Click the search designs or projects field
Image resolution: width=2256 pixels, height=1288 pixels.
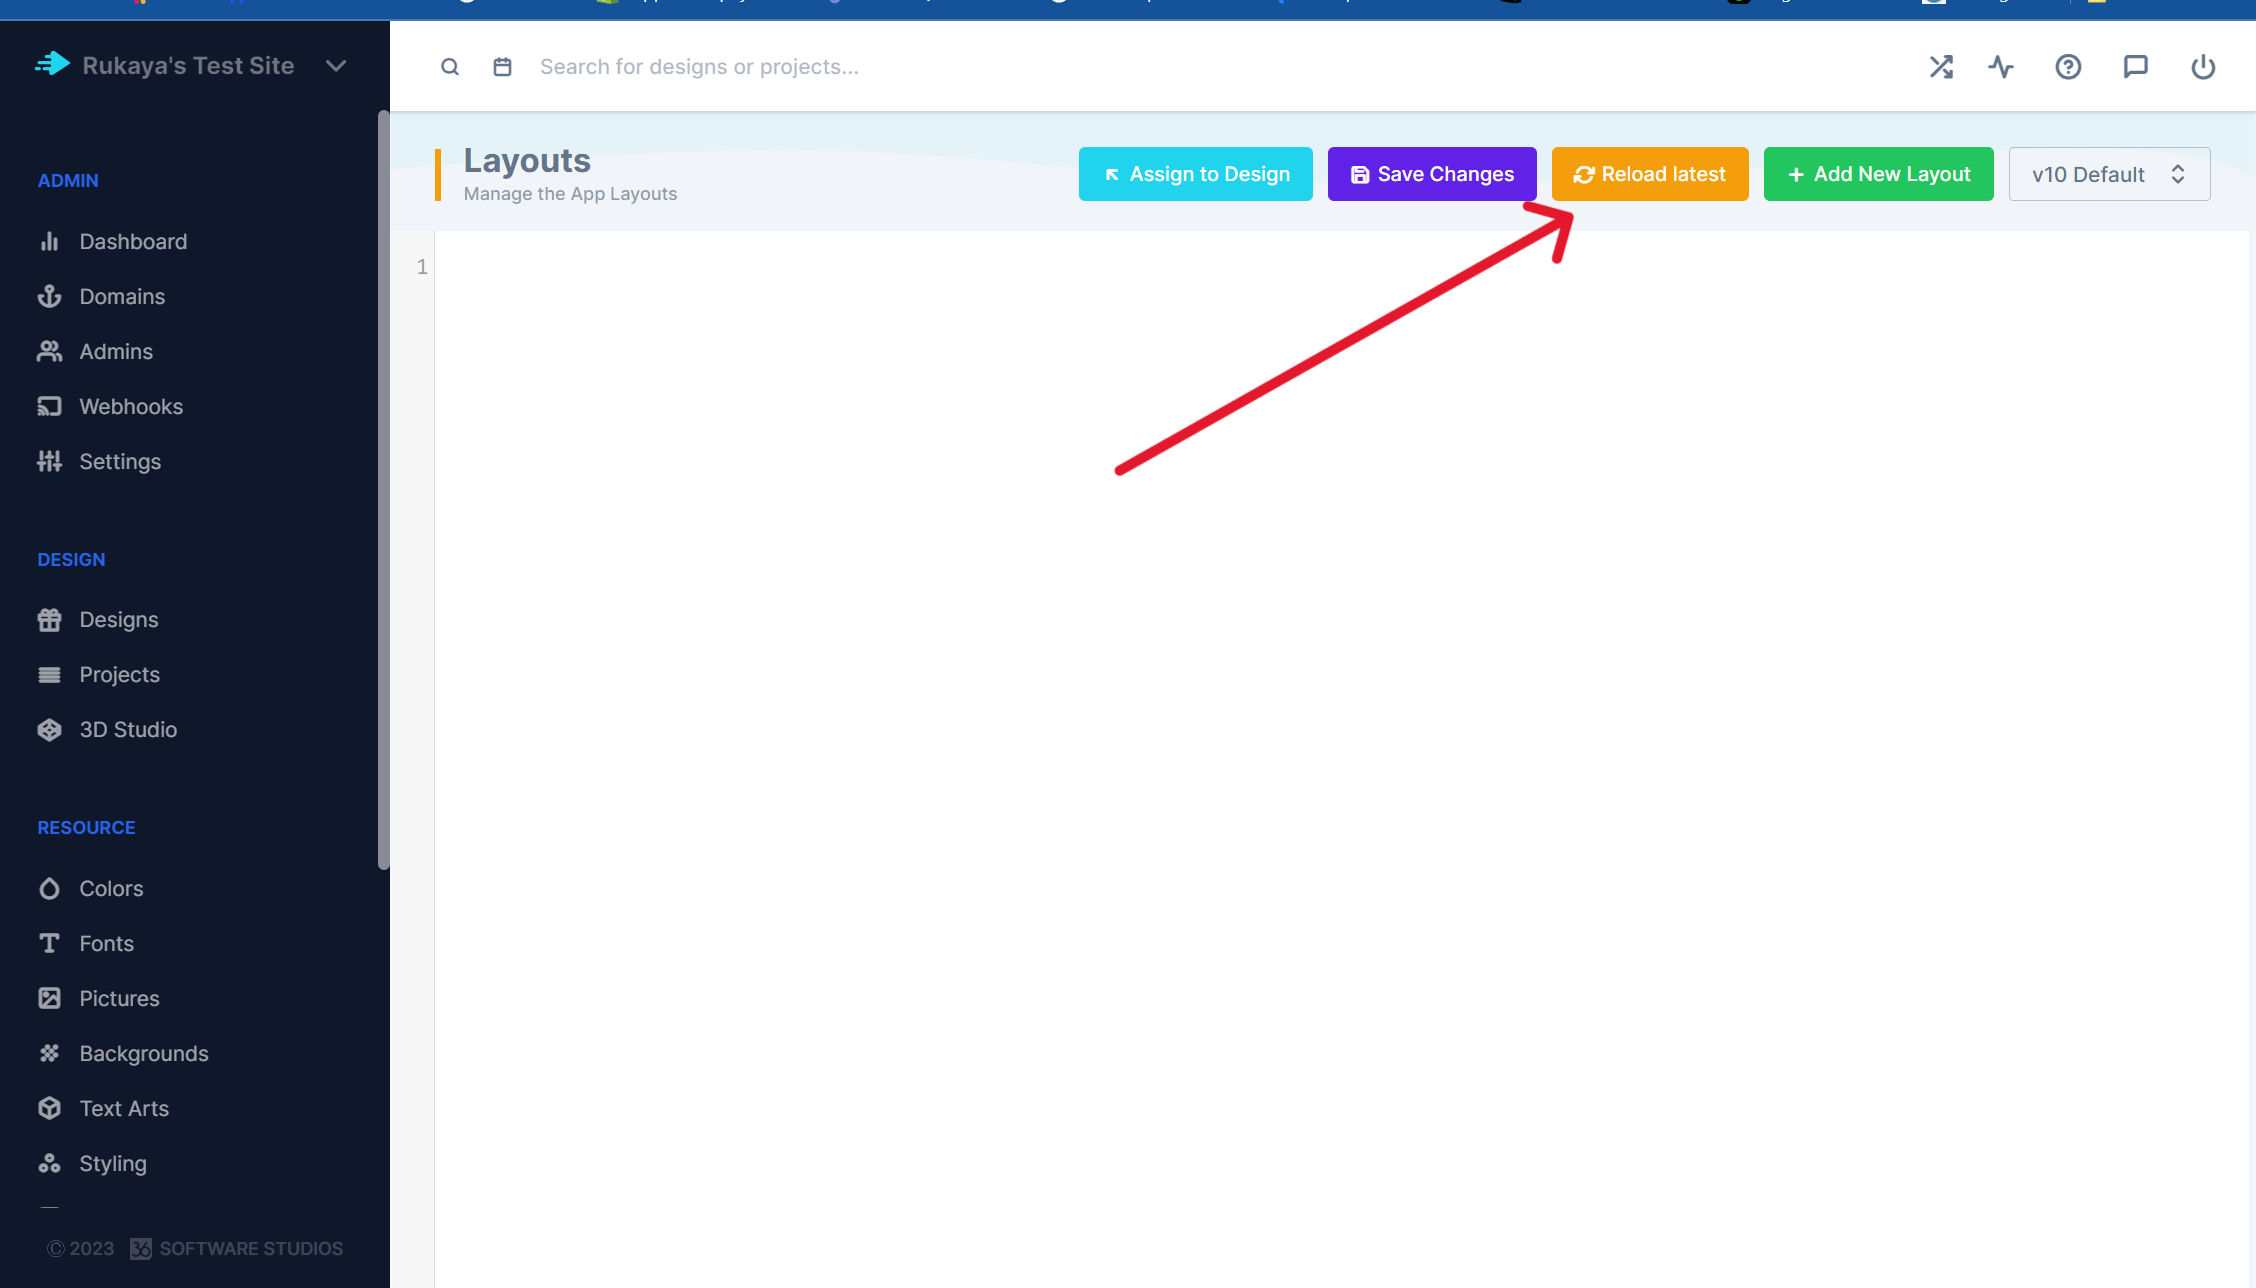[699, 67]
